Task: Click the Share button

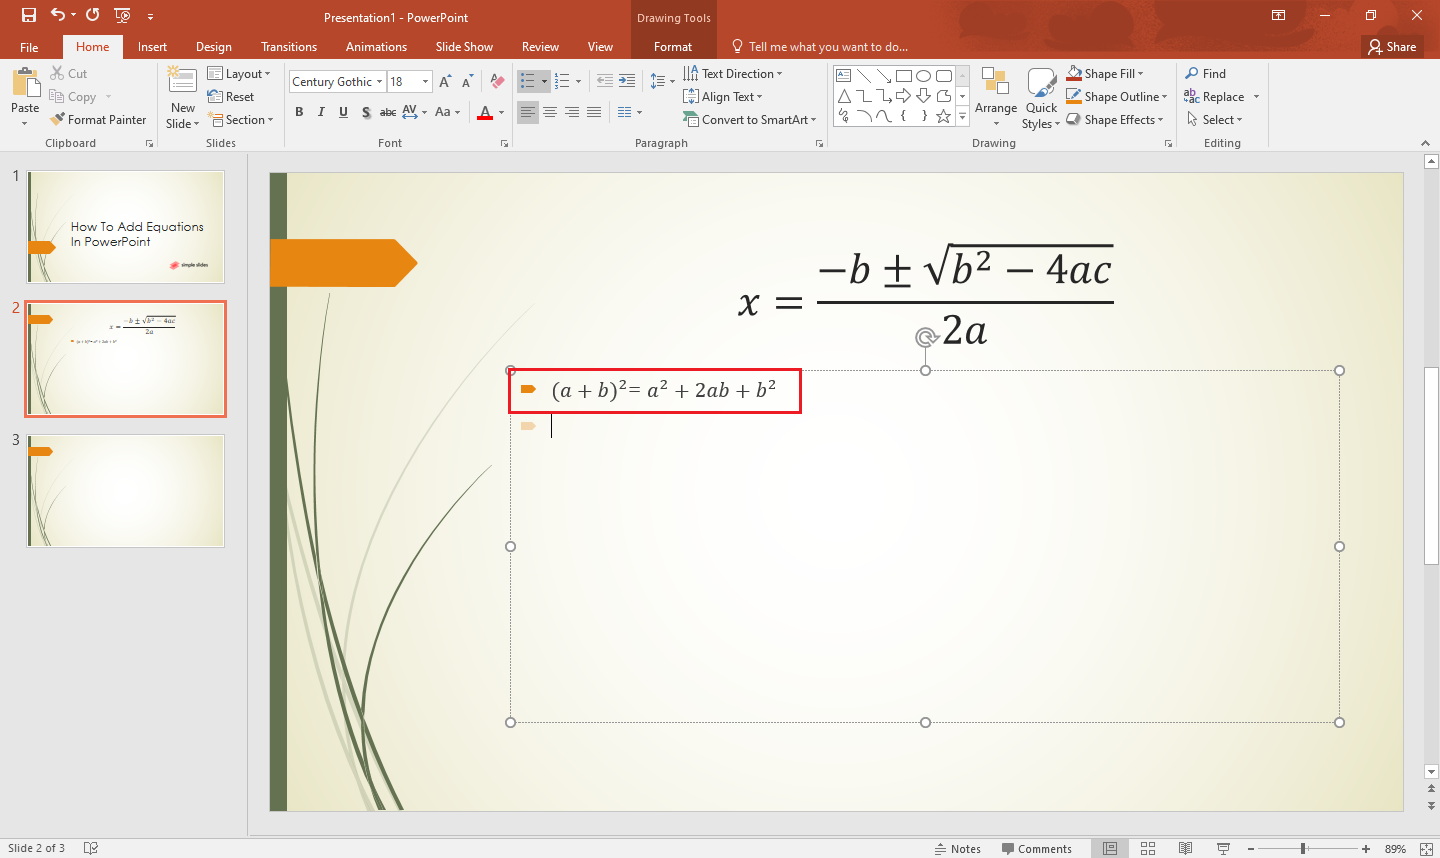Action: pyautogui.click(x=1393, y=47)
